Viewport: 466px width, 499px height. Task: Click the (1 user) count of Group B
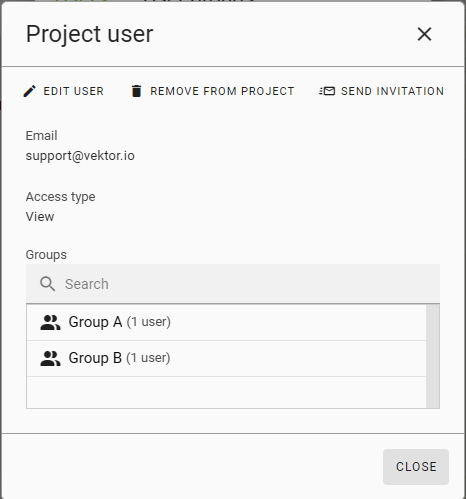(148, 358)
